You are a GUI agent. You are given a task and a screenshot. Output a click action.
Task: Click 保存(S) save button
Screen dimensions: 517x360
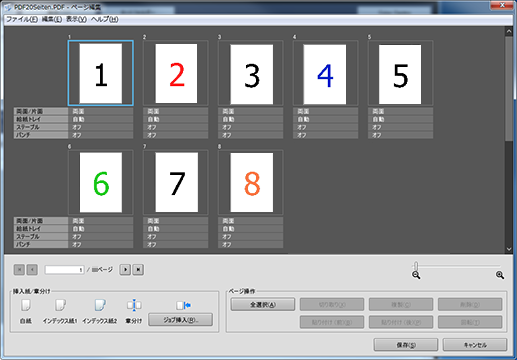coord(406,345)
